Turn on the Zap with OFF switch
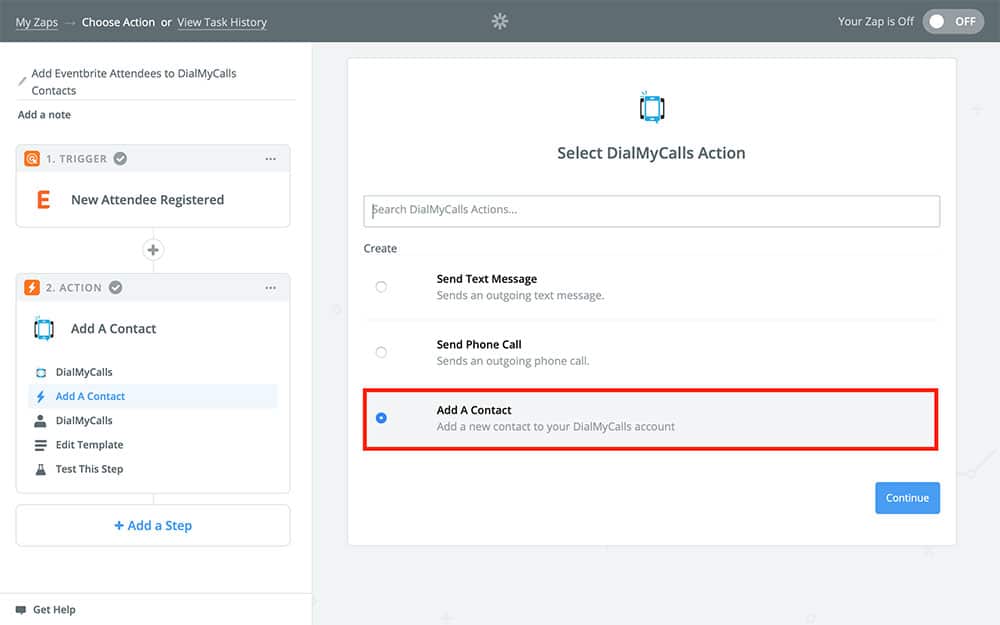The image size is (1000, 625). [953, 21]
